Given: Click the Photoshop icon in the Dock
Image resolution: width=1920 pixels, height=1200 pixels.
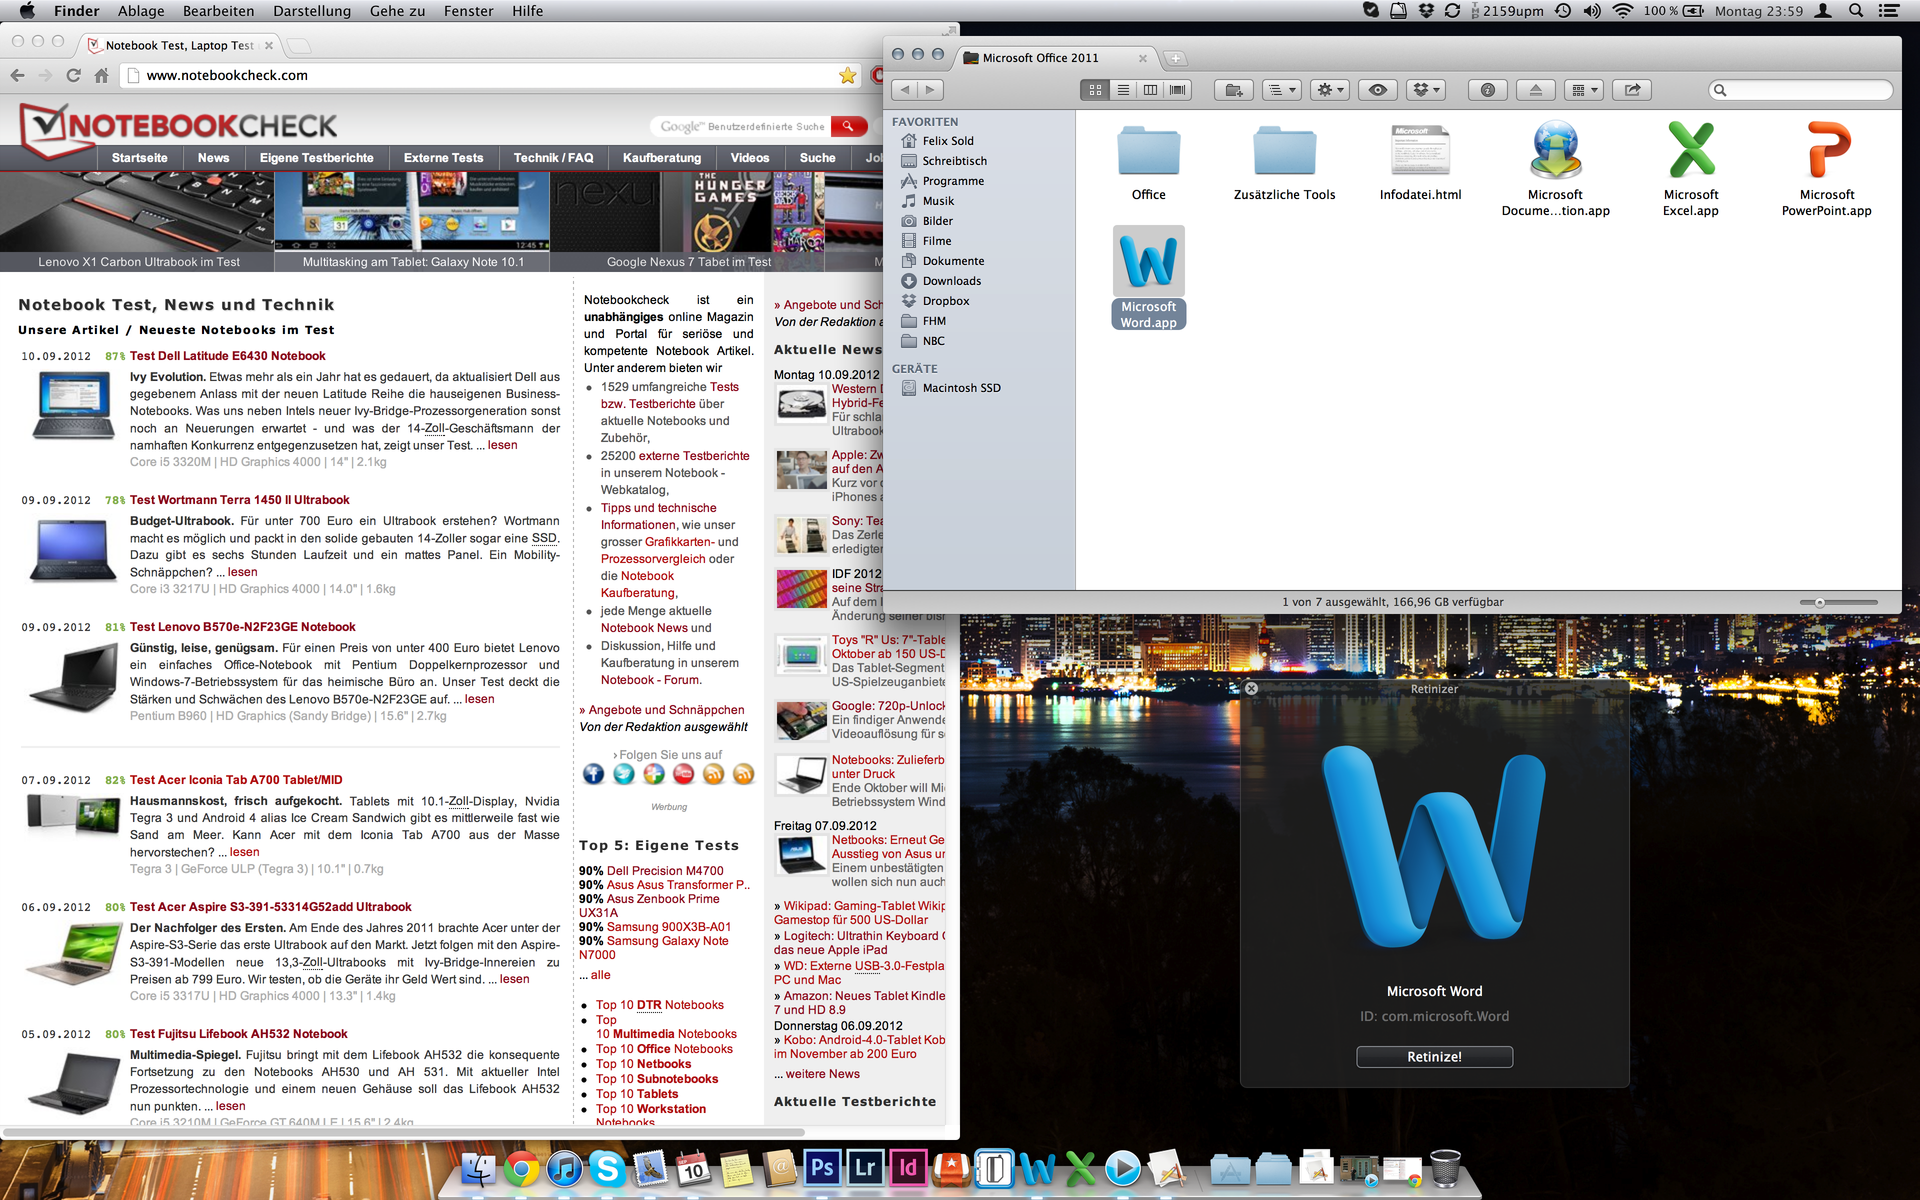Looking at the screenshot, I should [822, 1168].
